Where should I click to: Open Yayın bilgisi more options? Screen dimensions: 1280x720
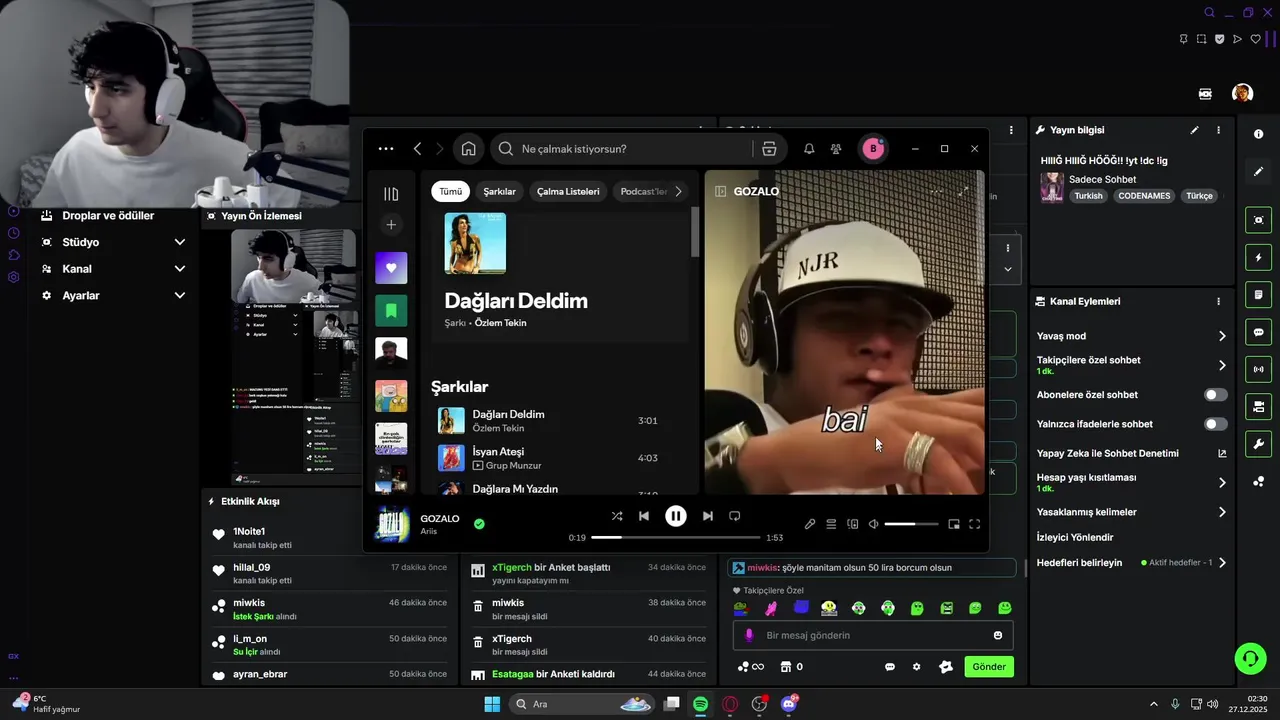1218,130
